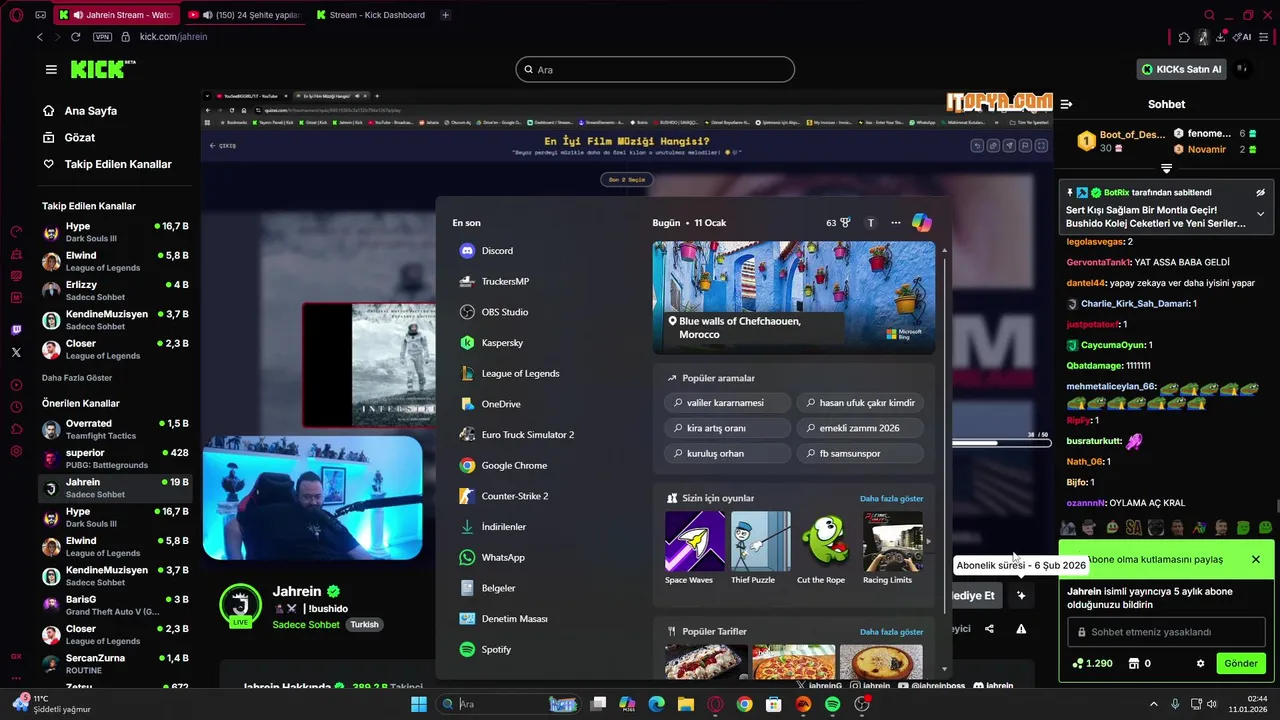This screenshot has width=1280, height=720.
Task: Switch to the Jahrein Stream browser tab
Action: 115,15
